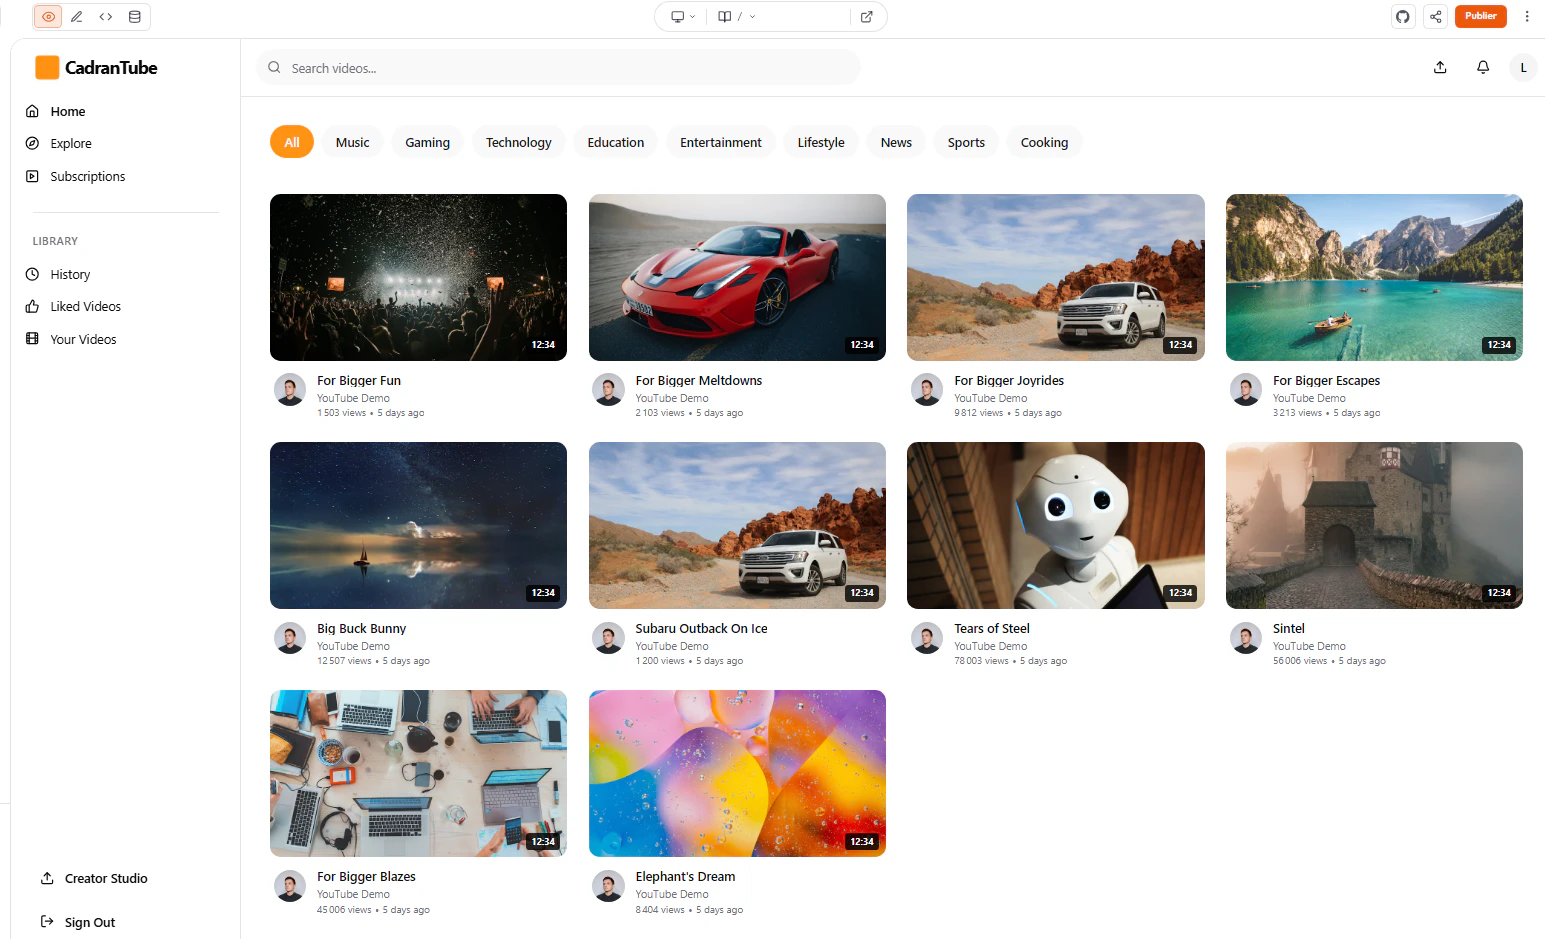Image resolution: width=1545 pixels, height=939 pixels.
Task: Click the "78 003 views" text
Action: click(981, 661)
